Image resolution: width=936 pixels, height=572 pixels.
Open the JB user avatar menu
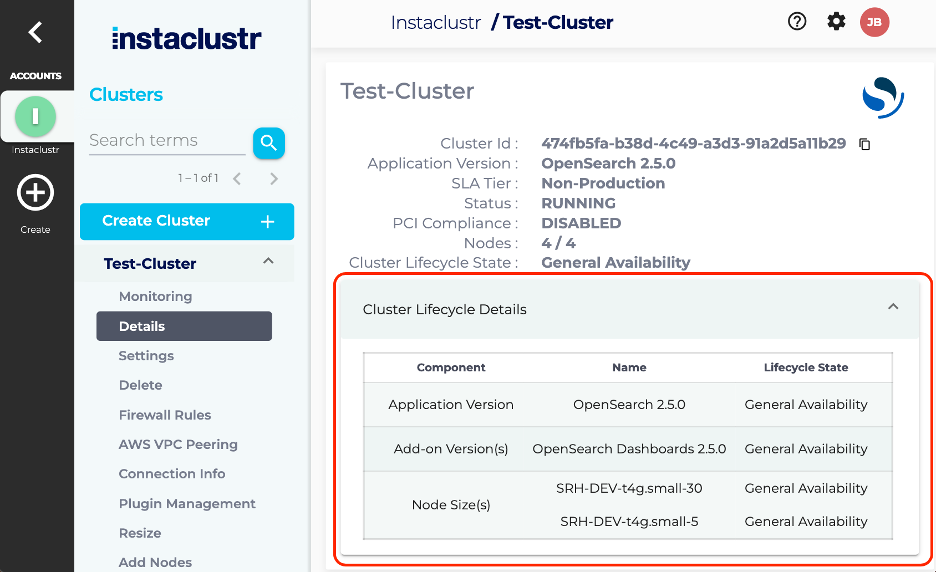pyautogui.click(x=875, y=22)
